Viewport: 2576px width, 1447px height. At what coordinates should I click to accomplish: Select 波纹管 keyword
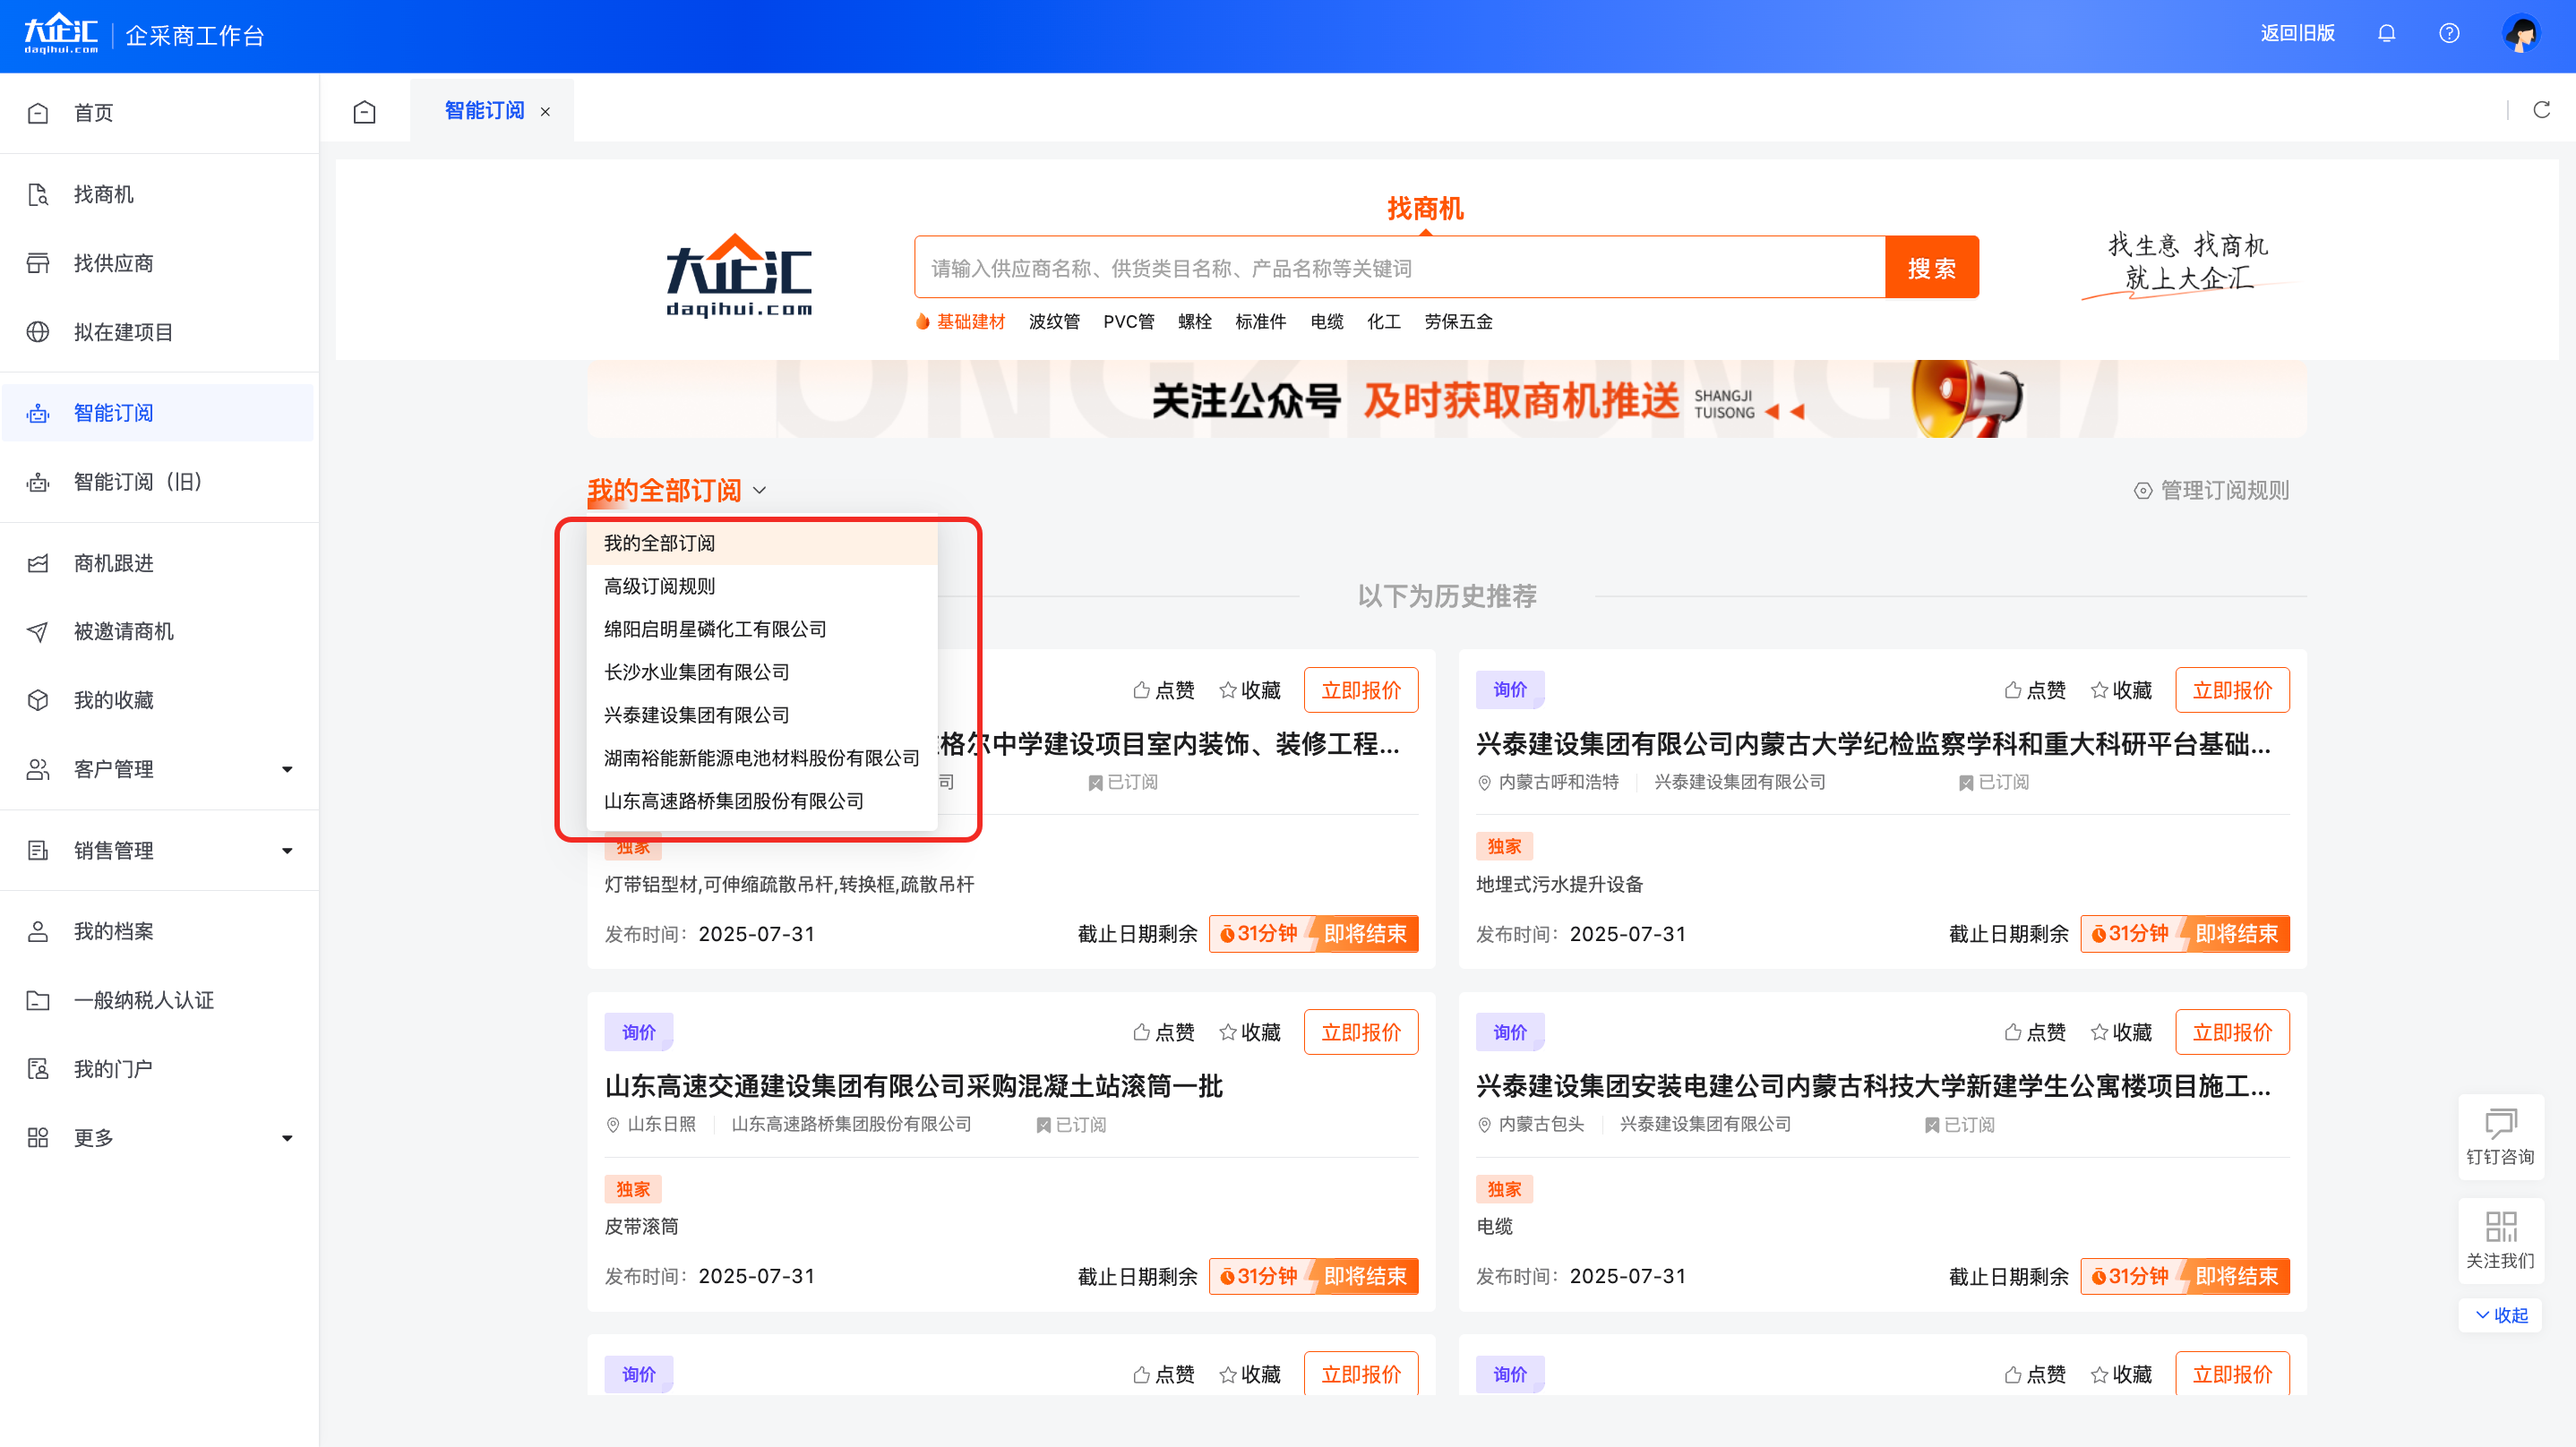1054,322
